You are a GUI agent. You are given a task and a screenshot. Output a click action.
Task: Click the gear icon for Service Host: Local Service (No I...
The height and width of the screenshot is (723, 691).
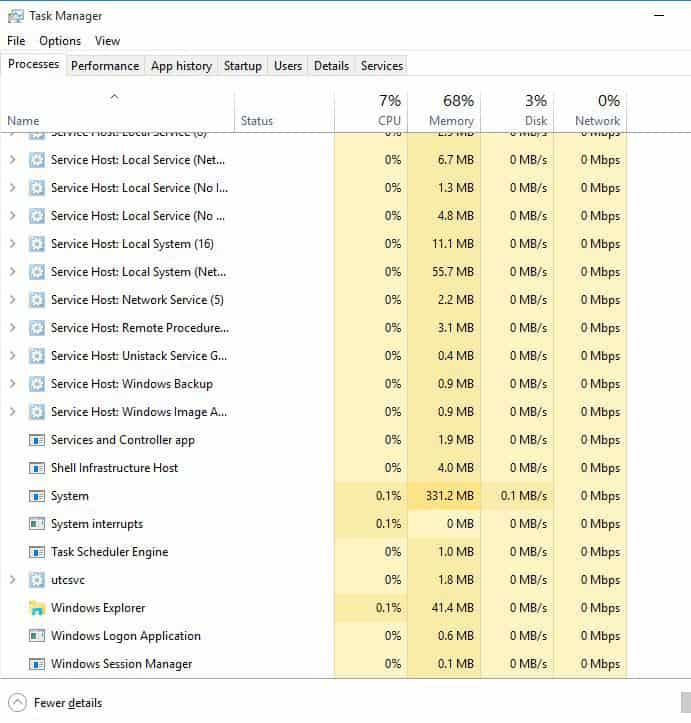click(36, 188)
